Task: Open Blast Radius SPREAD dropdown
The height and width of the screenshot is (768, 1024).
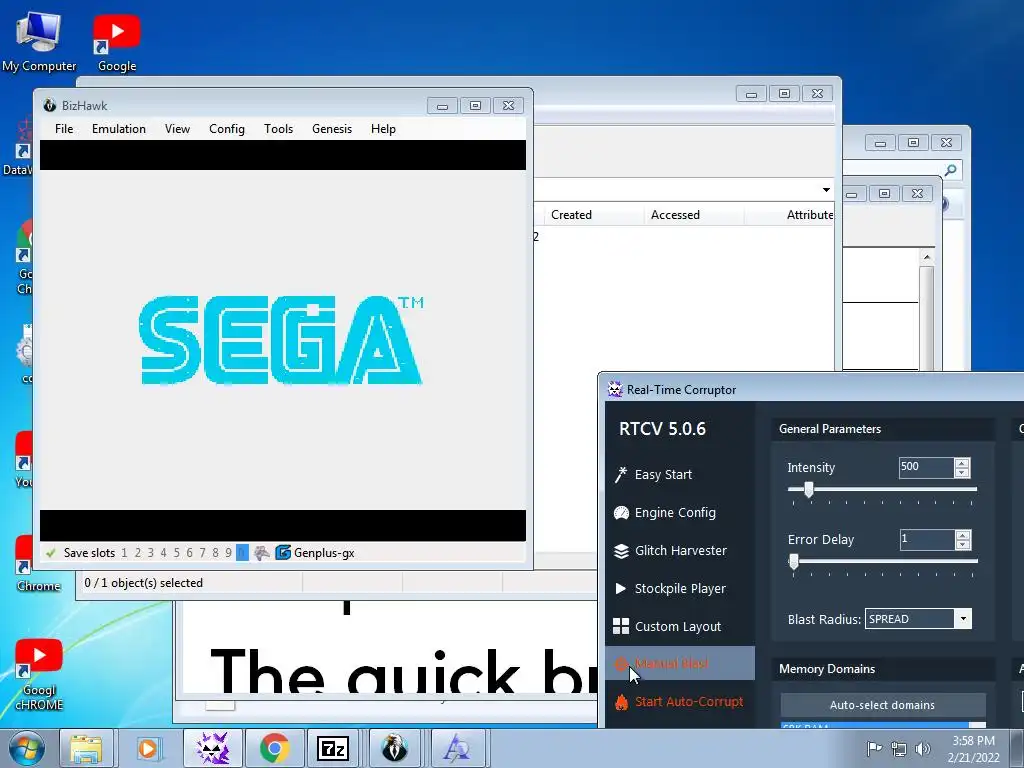Action: click(x=963, y=619)
